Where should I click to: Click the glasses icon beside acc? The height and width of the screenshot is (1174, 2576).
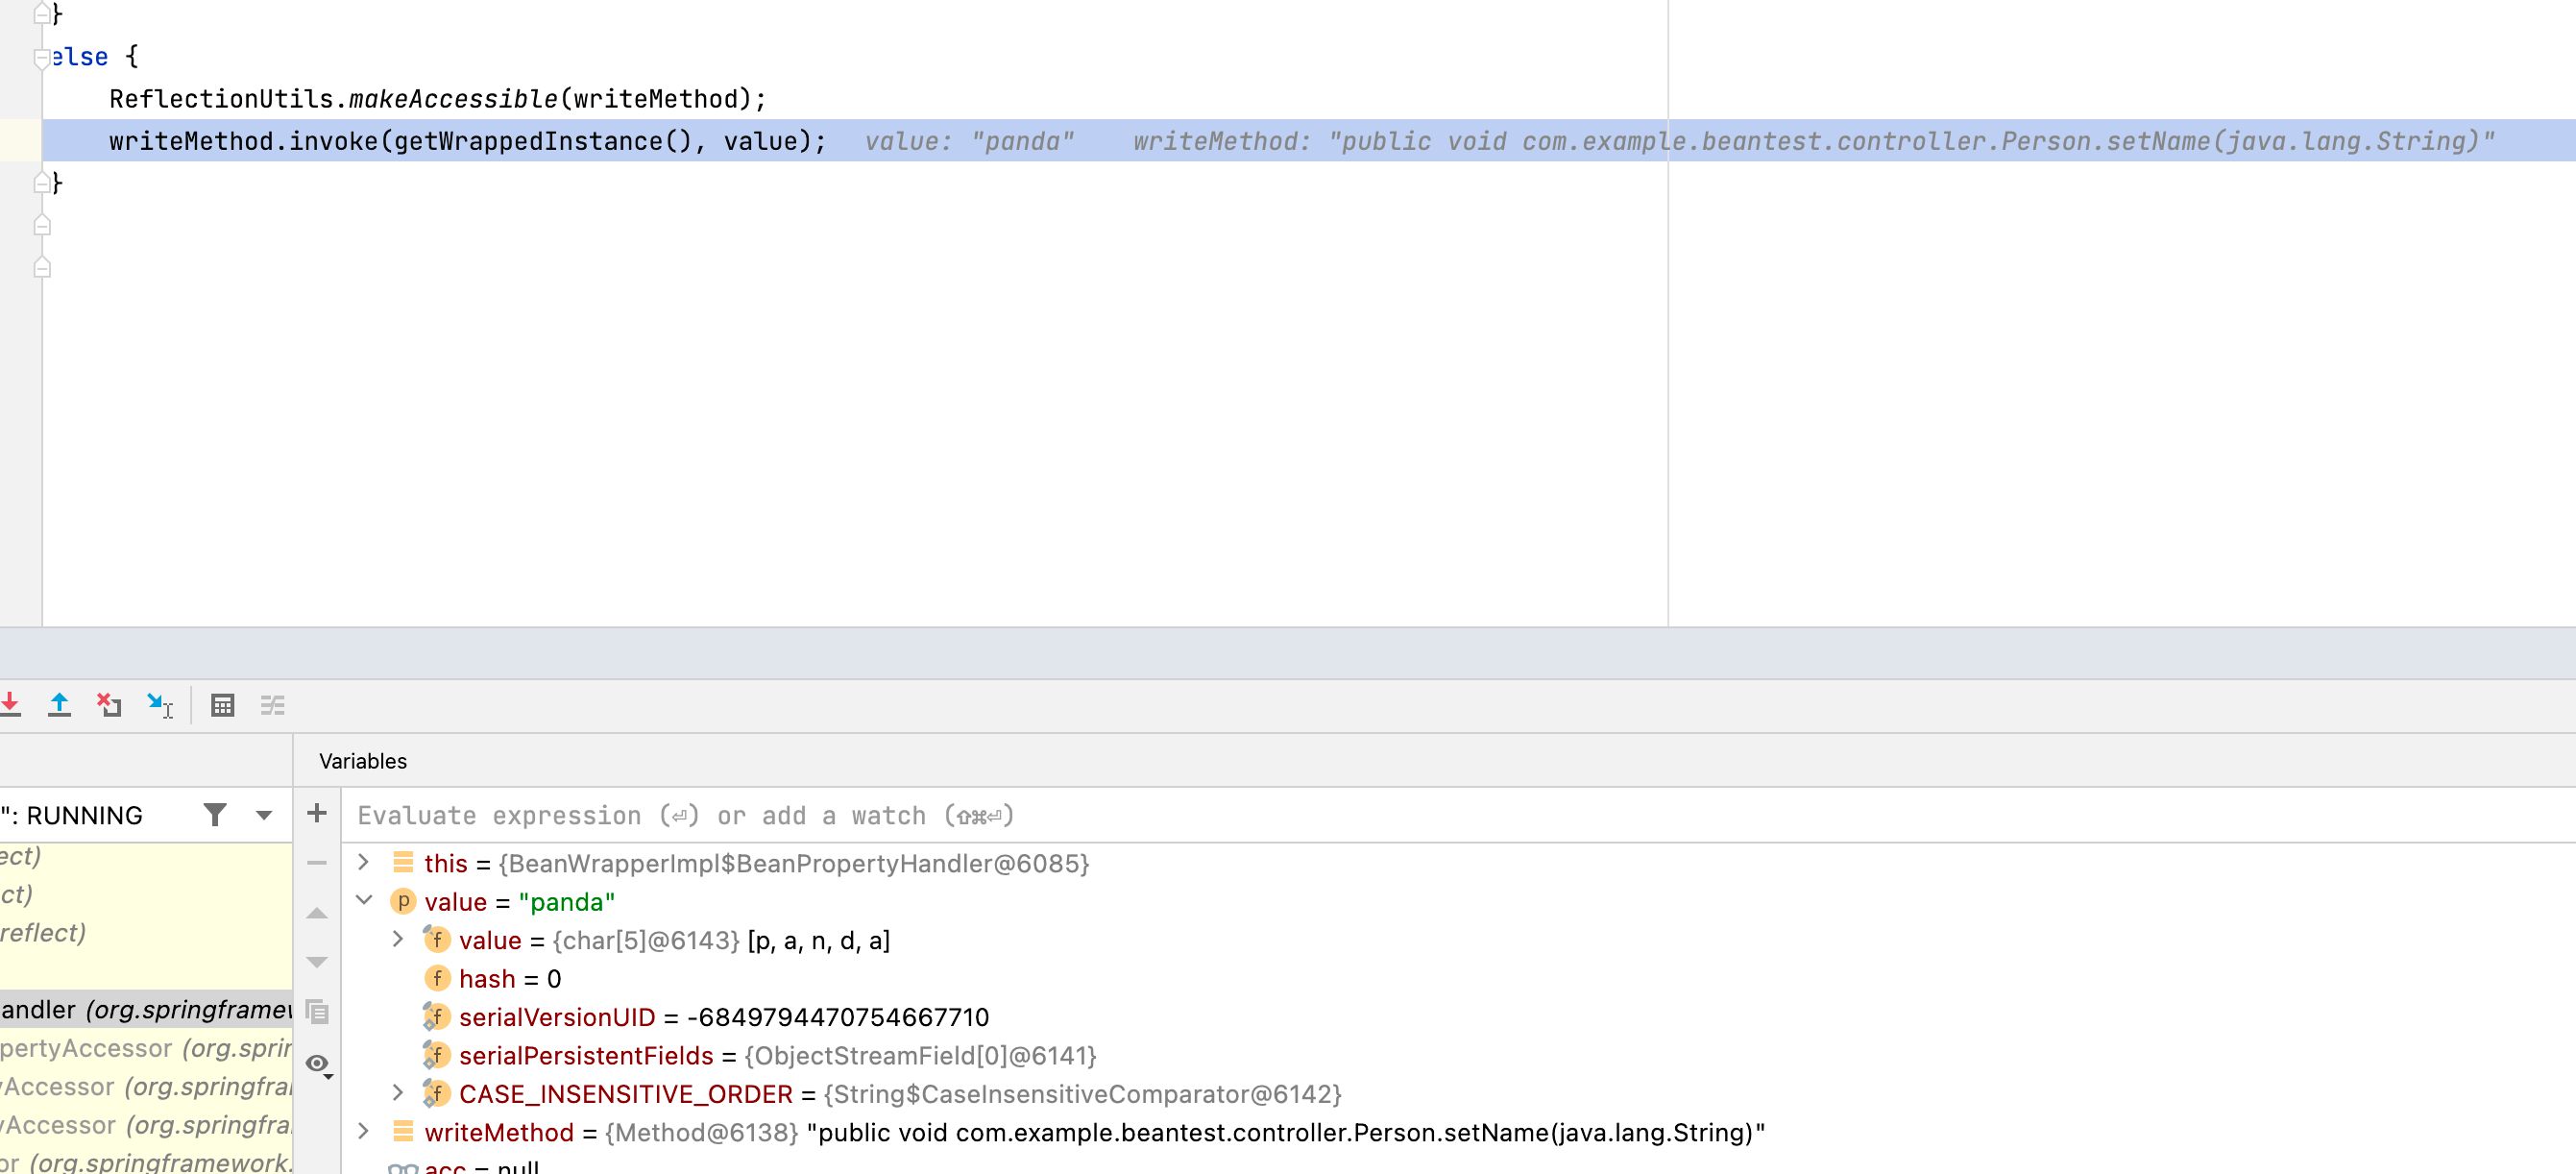point(403,1168)
